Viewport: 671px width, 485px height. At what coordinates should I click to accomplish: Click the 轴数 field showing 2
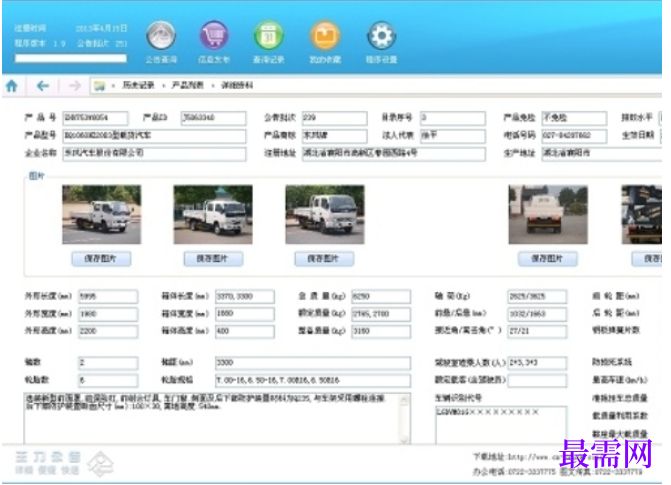click(108, 363)
